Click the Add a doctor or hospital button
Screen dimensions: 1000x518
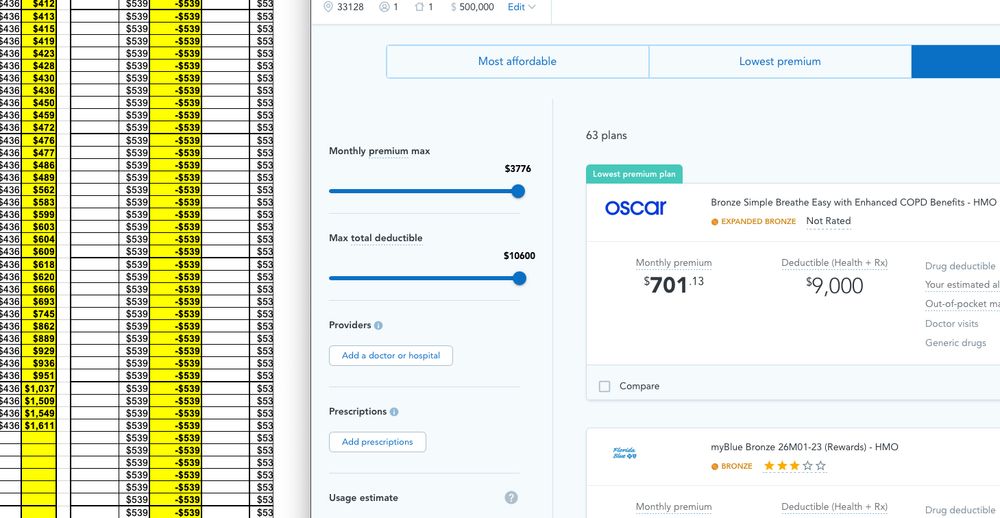tap(391, 355)
